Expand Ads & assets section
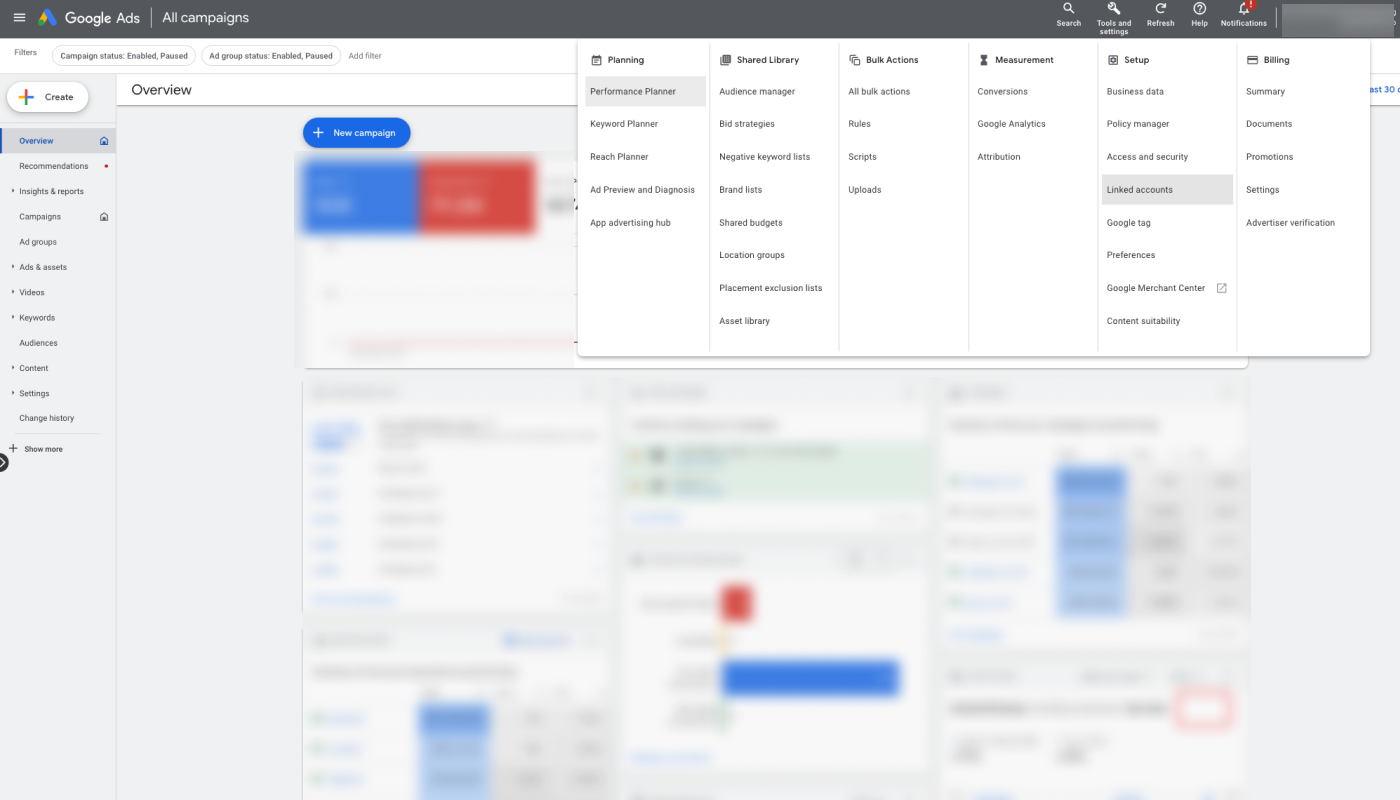Screen dimensions: 1400x800 pyautogui.click(x=13, y=267)
